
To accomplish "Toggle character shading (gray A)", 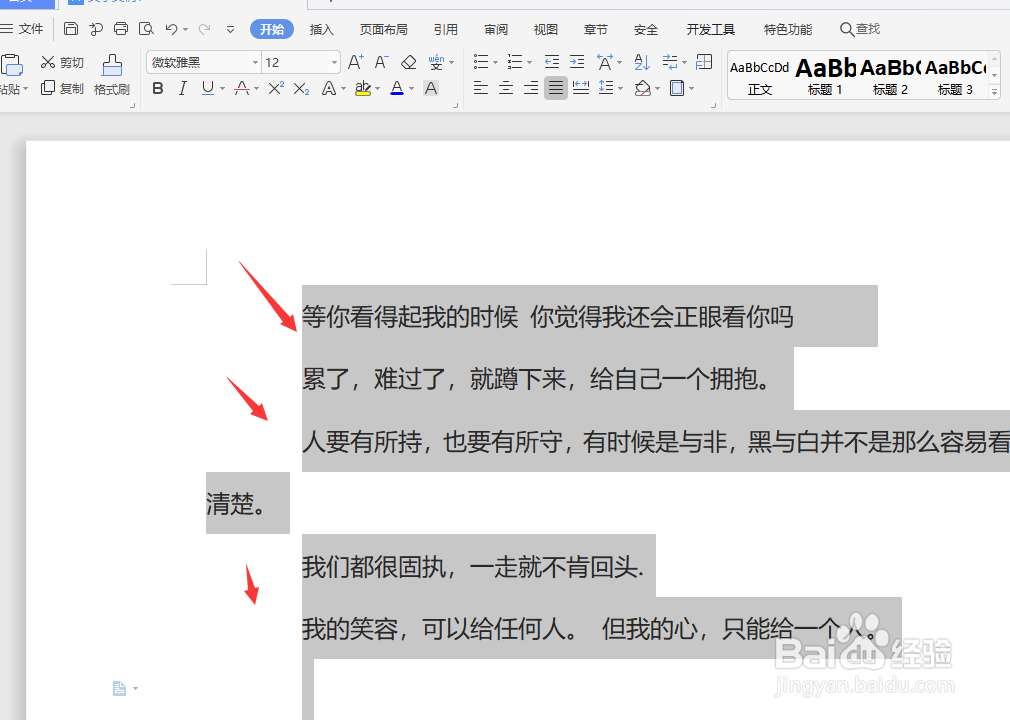I will point(431,88).
